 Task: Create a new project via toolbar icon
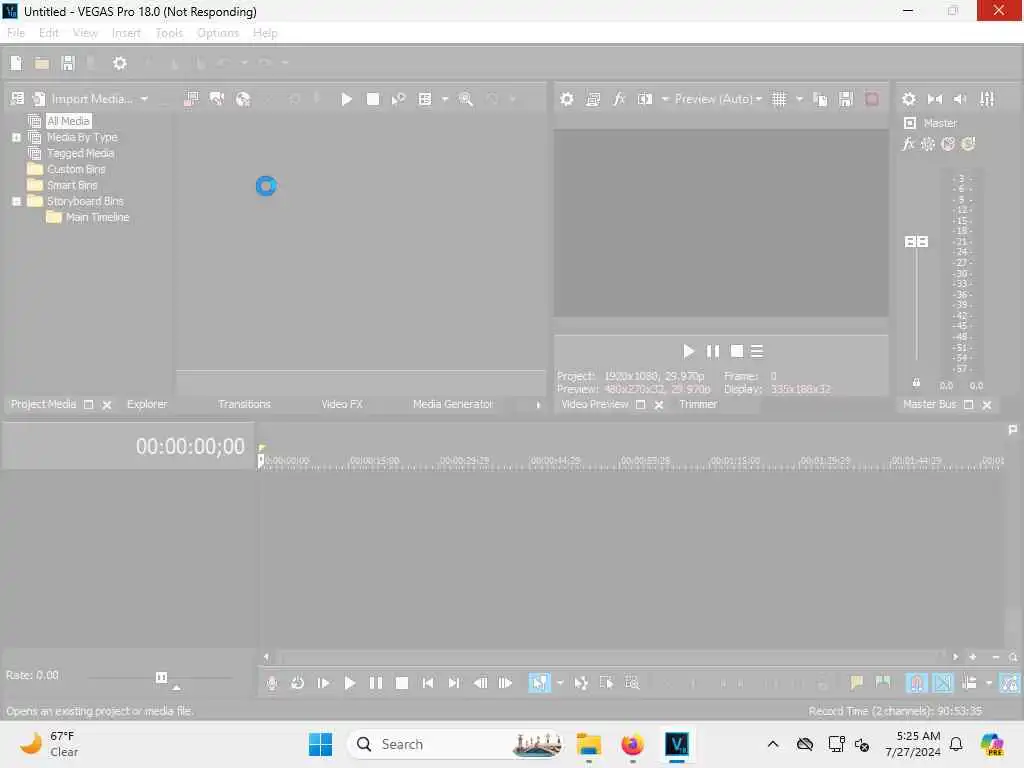click(16, 63)
